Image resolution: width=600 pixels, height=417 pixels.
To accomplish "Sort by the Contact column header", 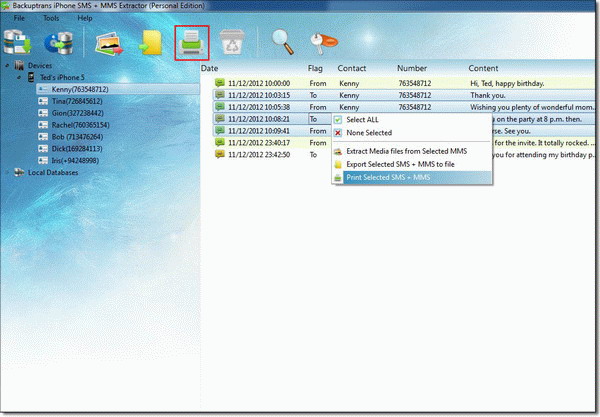I will pyautogui.click(x=351, y=68).
